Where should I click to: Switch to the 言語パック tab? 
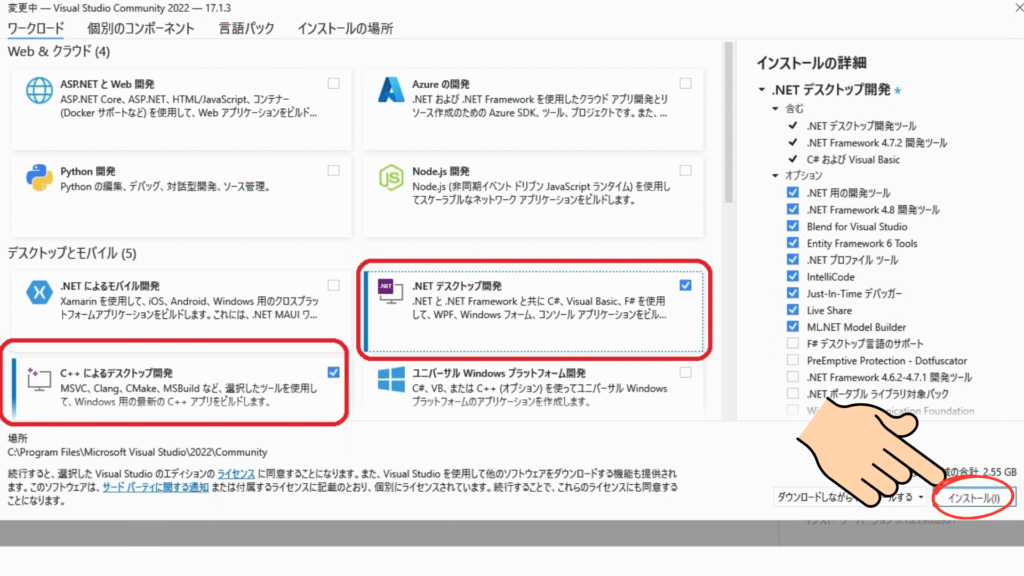246,29
